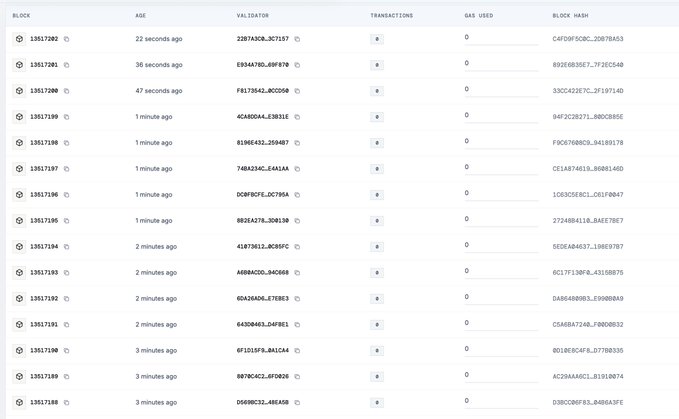Image resolution: width=679 pixels, height=419 pixels.
Task: Click transaction count badge for block 13517188
Action: [x=377, y=403]
